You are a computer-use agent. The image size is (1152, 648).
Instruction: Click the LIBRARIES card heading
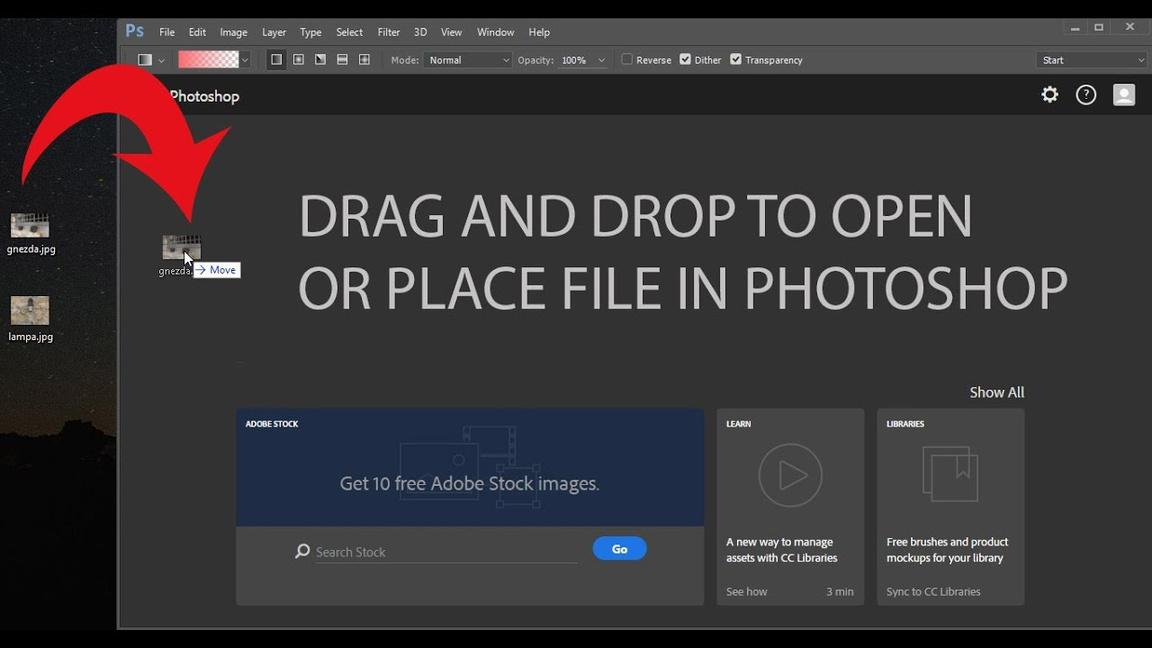pos(905,424)
